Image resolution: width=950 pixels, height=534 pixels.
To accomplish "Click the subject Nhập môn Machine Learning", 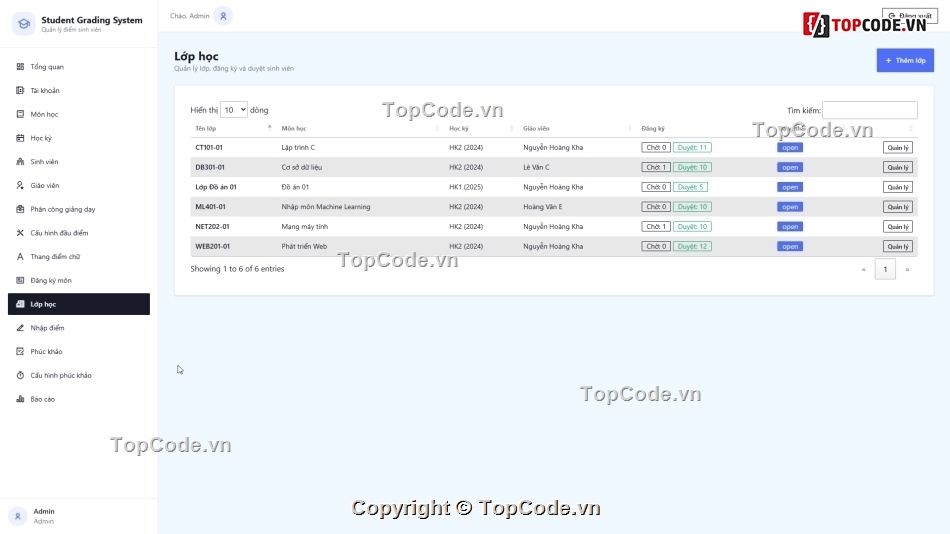I will [x=325, y=207].
